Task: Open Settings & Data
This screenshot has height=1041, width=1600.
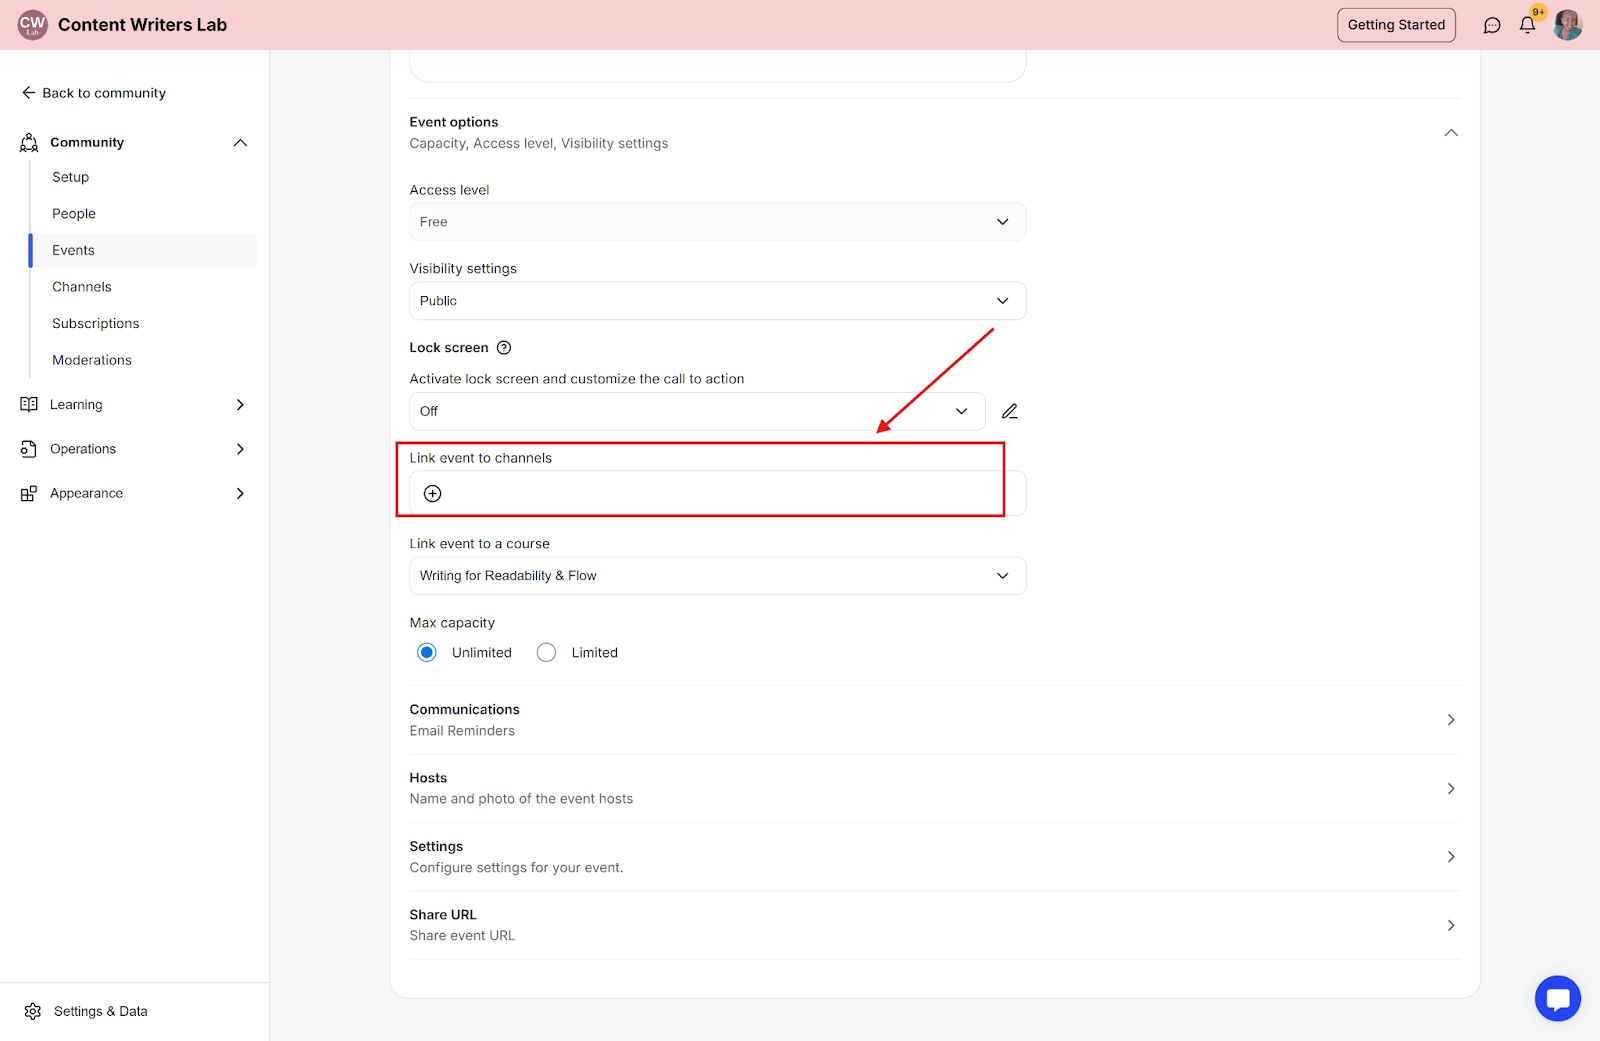Action: 100,1012
